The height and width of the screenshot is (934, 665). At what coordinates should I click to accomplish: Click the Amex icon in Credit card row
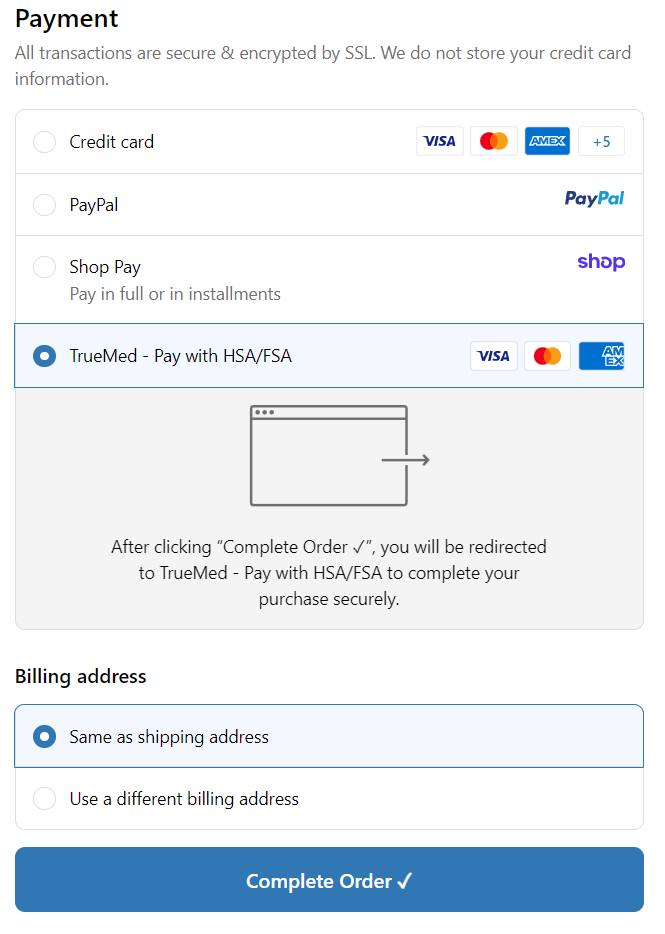tap(547, 142)
